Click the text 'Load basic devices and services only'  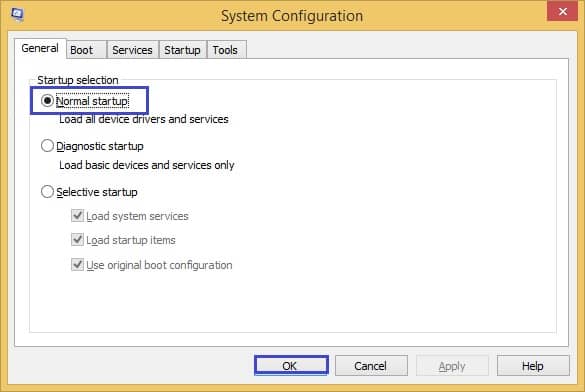pyautogui.click(x=147, y=165)
